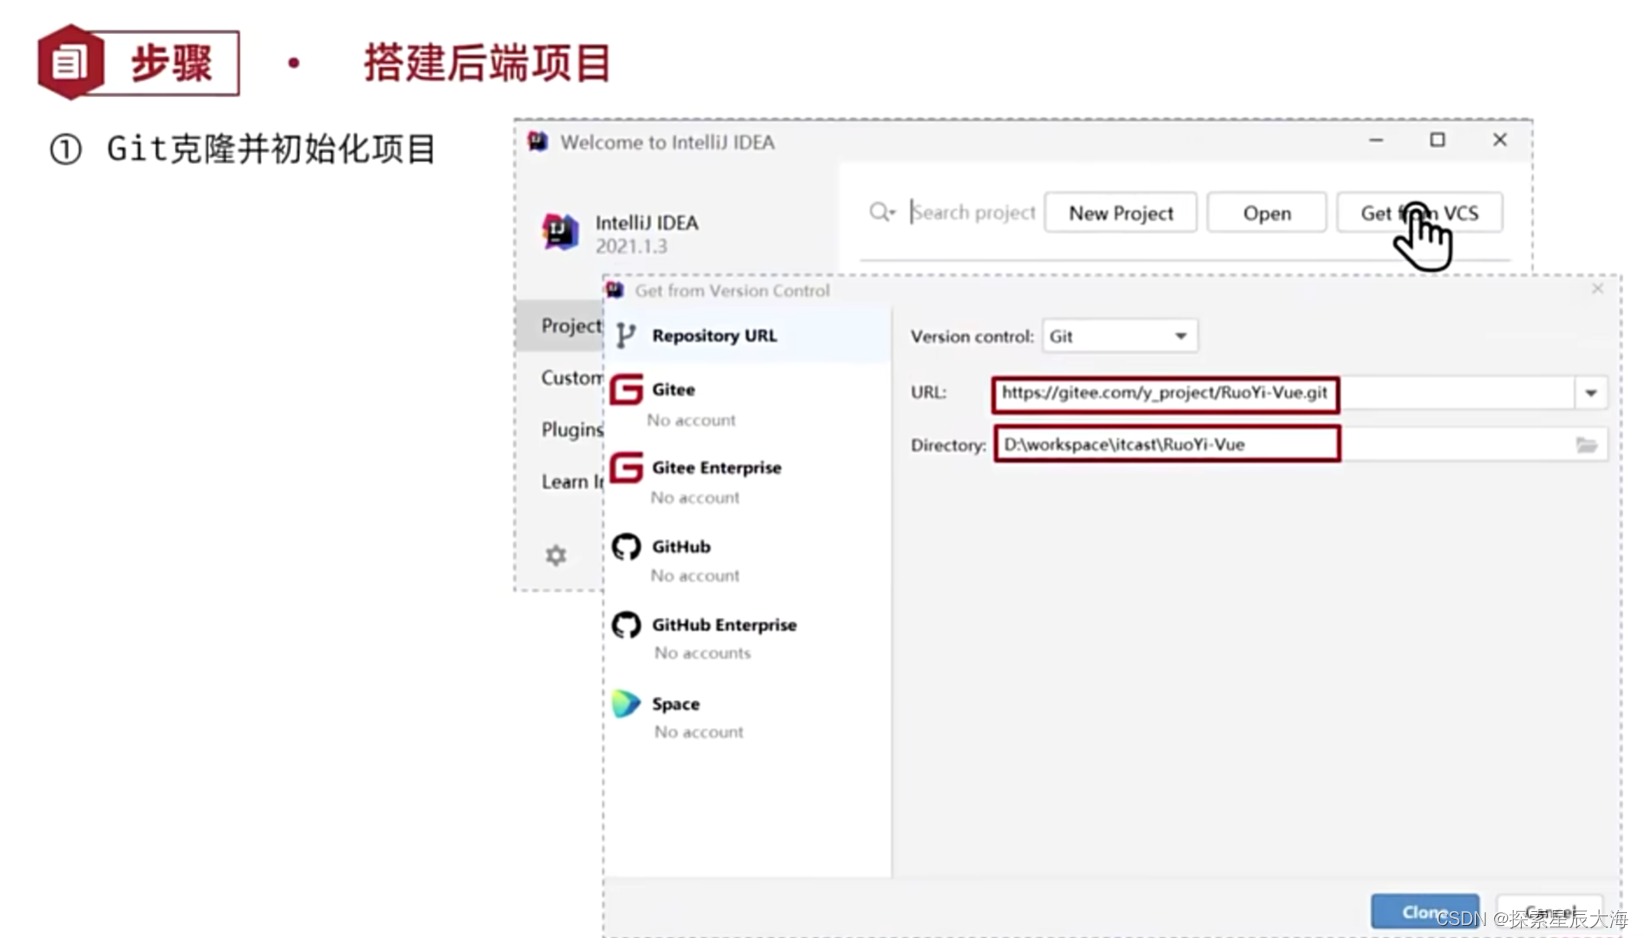Open the search project filter arrow
Viewport: 1644px width, 938px height.
(x=893, y=213)
